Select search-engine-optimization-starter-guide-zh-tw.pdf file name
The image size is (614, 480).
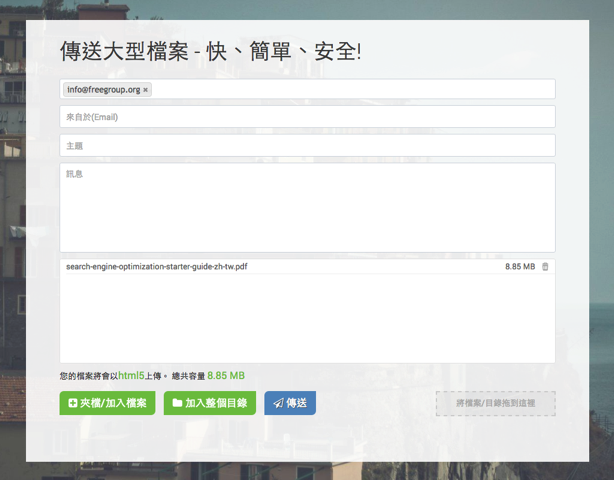pyautogui.click(x=157, y=267)
